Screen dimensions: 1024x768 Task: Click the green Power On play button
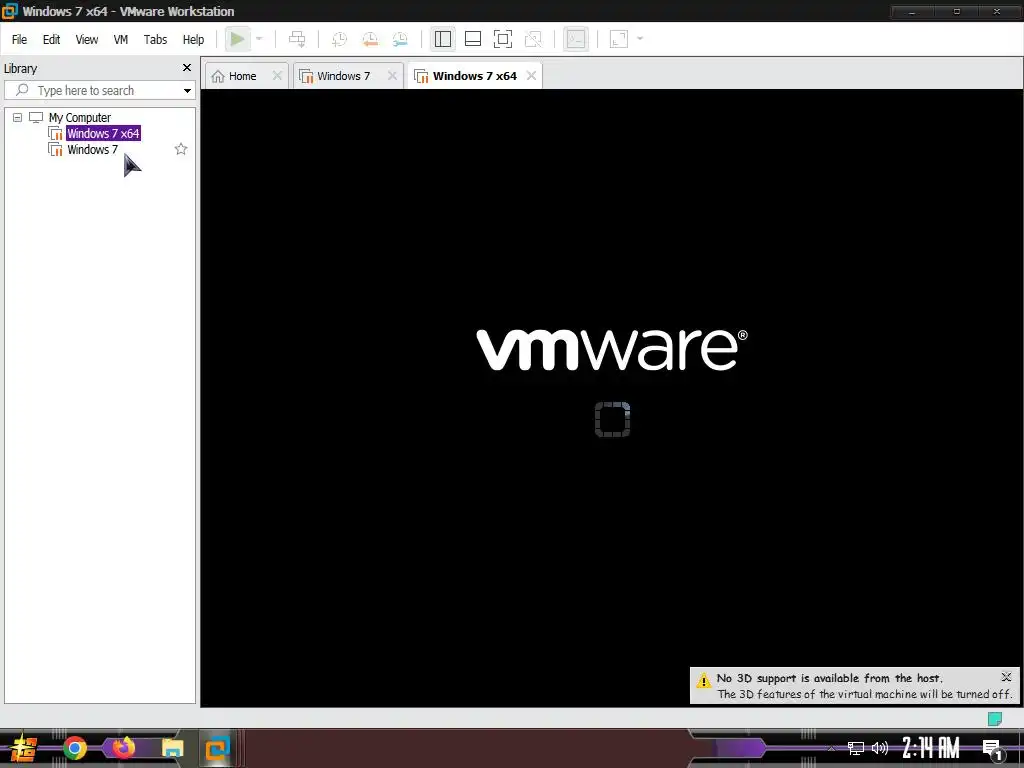click(238, 39)
